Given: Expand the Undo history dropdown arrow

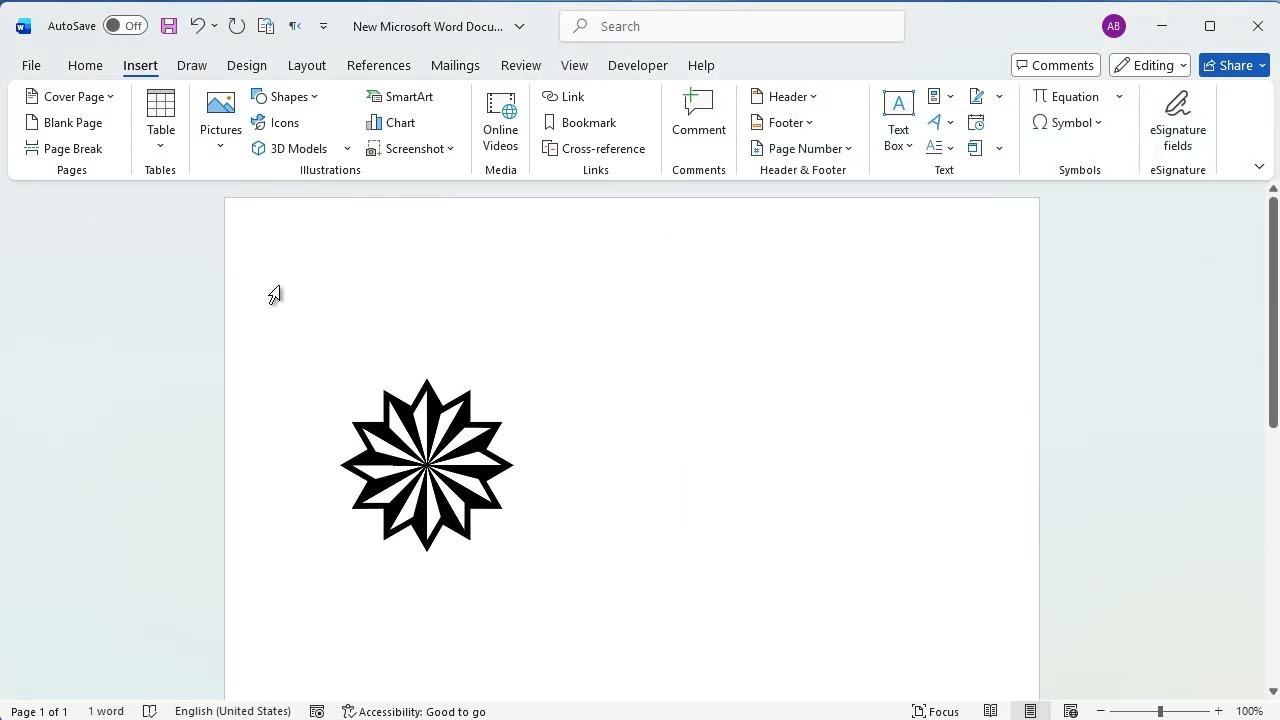Looking at the screenshot, I should (214, 26).
